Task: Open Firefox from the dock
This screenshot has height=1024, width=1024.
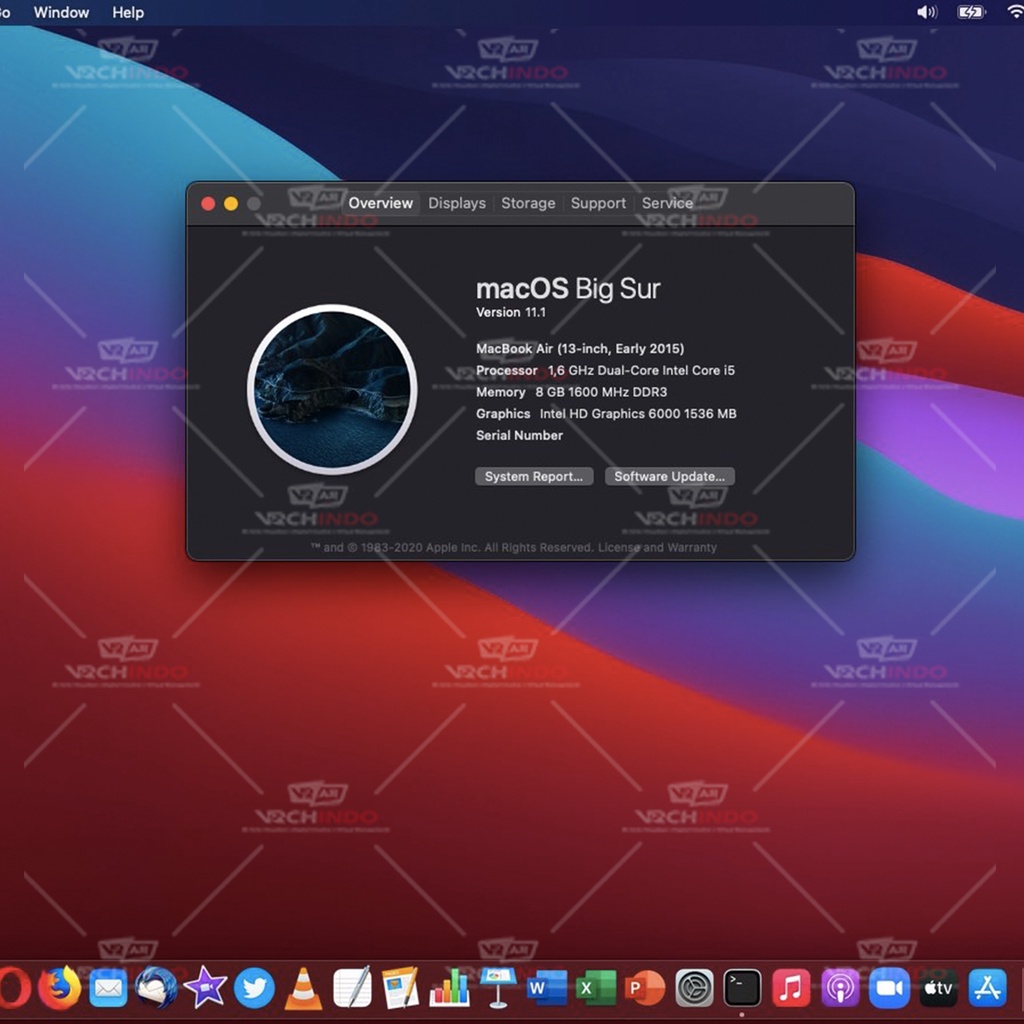Action: pos(60,988)
